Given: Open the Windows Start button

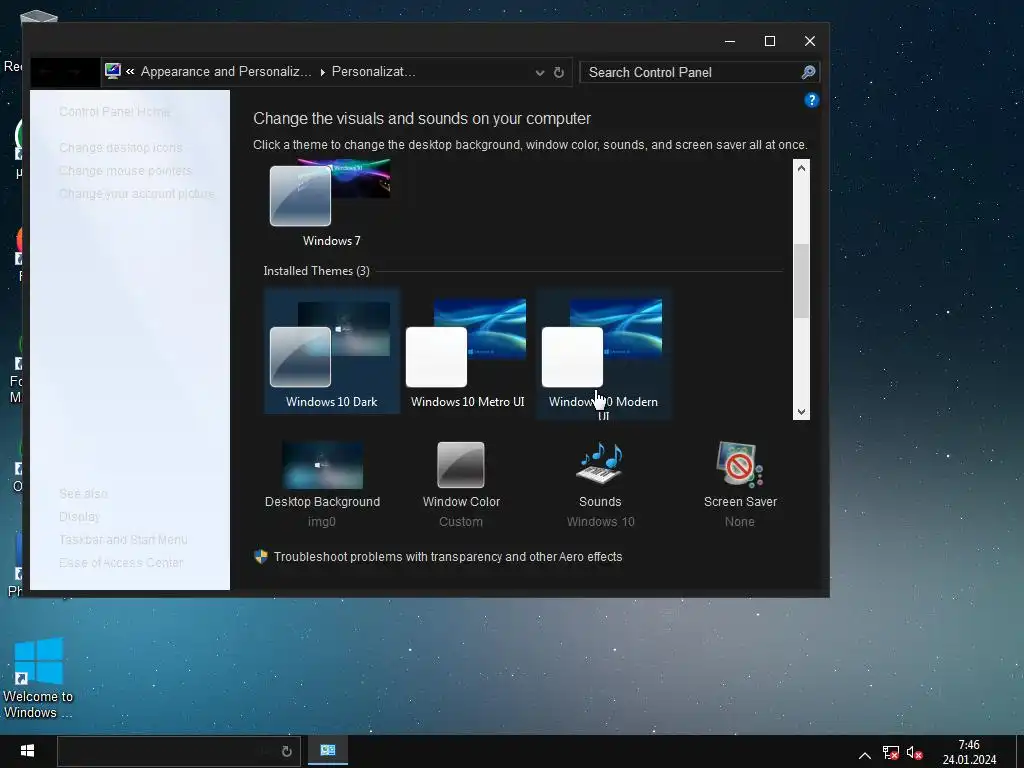Looking at the screenshot, I should tap(27, 751).
